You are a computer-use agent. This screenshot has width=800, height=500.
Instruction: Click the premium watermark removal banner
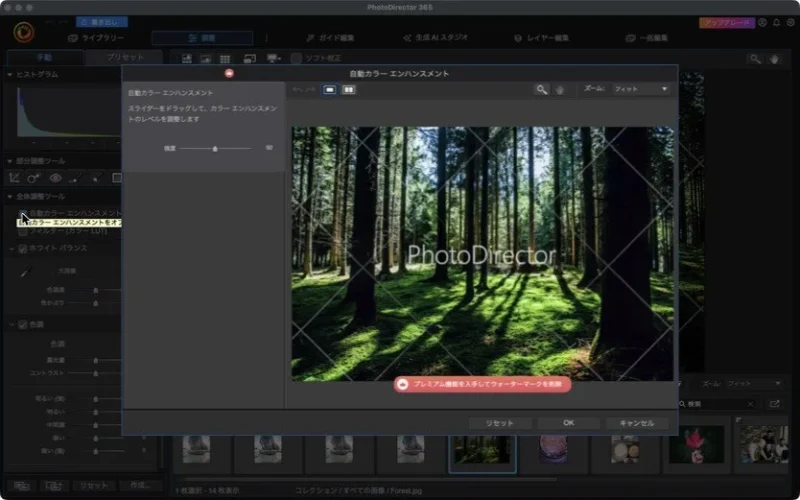(482, 384)
